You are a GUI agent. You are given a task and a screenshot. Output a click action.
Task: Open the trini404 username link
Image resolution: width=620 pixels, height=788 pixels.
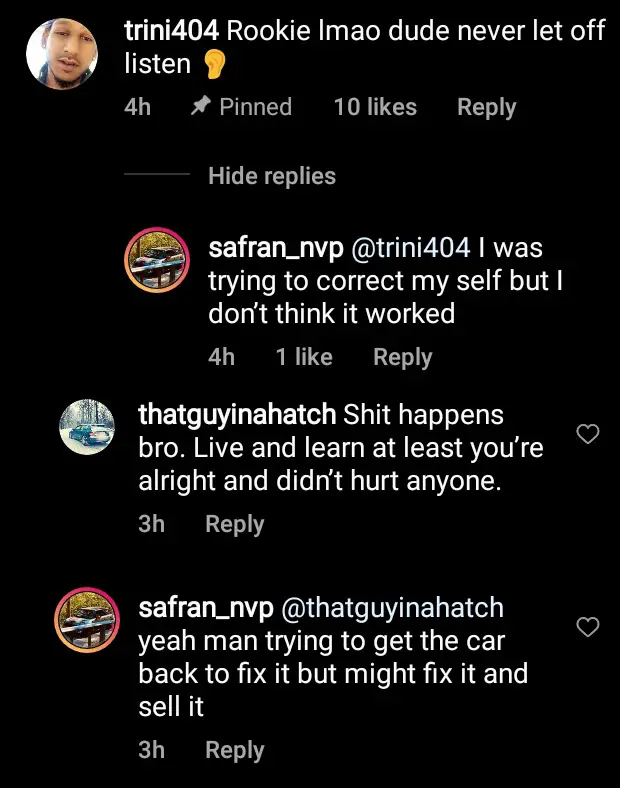[172, 30]
